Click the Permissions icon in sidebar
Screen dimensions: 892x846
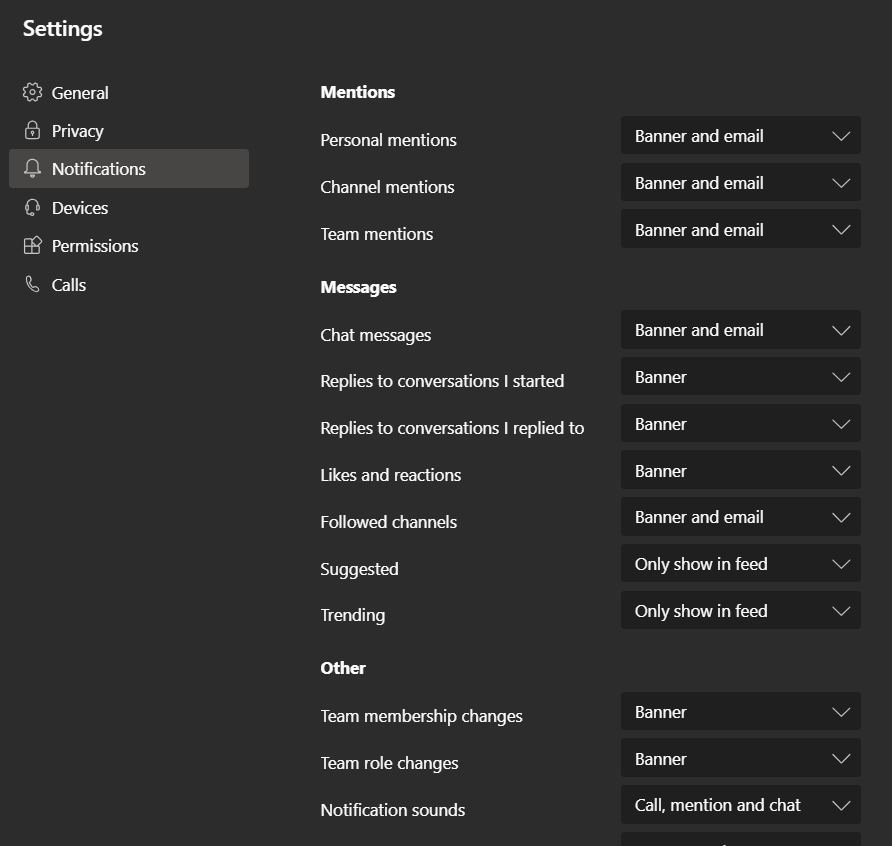click(32, 246)
